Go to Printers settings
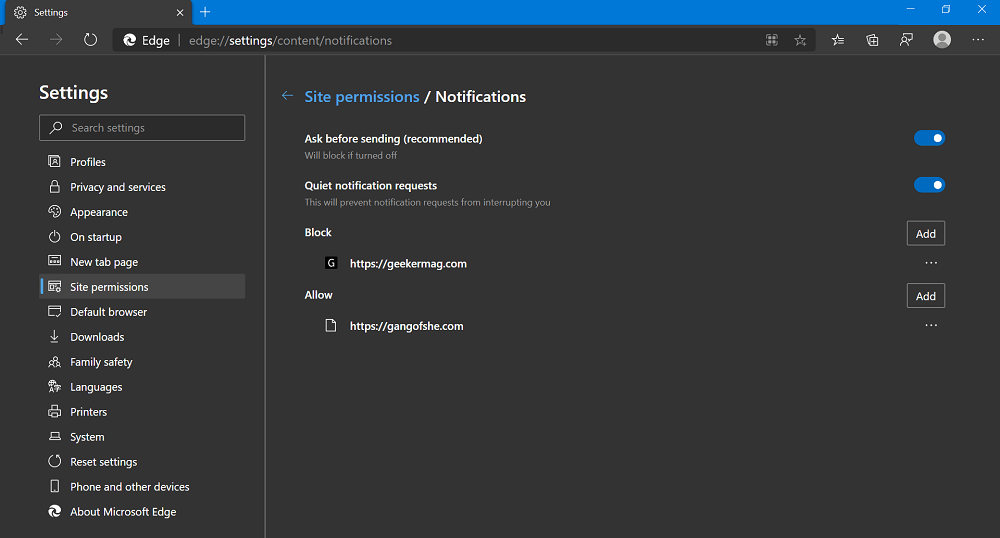 point(142,411)
